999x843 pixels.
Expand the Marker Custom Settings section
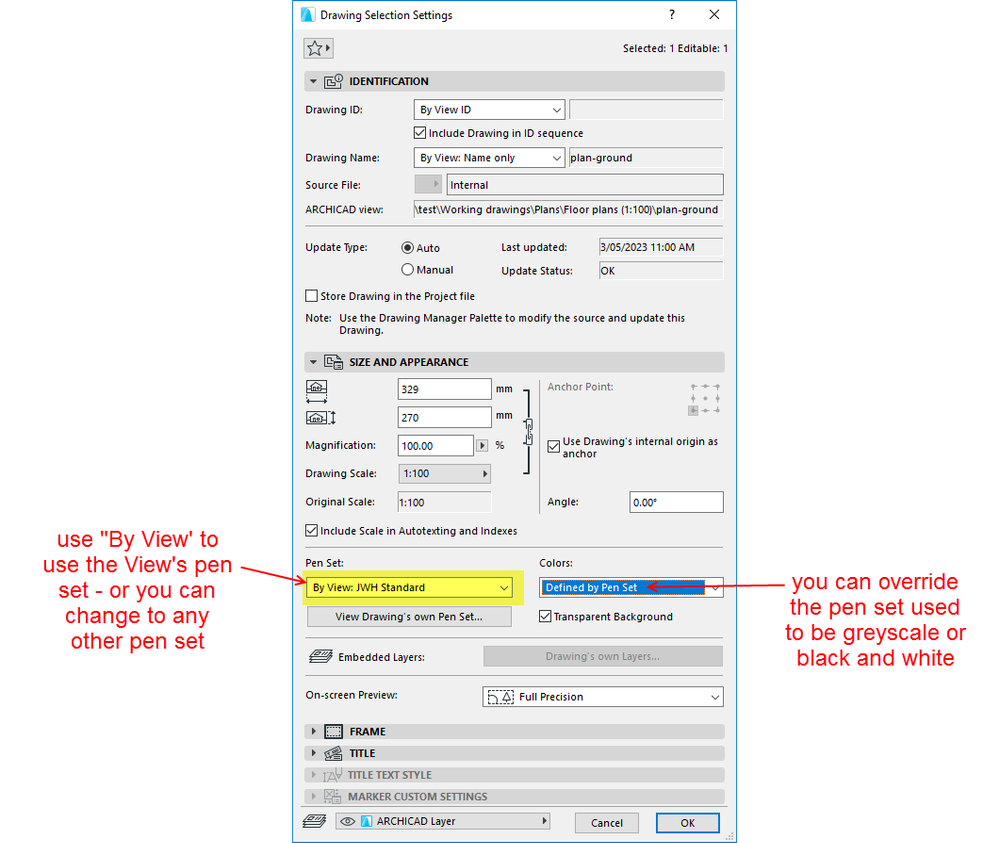click(313, 796)
